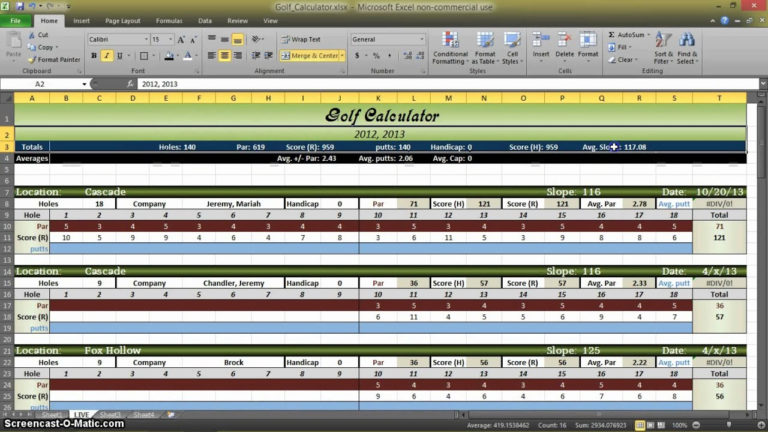Click the Format Painter icon
Image resolution: width=768 pixels, height=432 pixels.
[32, 59]
